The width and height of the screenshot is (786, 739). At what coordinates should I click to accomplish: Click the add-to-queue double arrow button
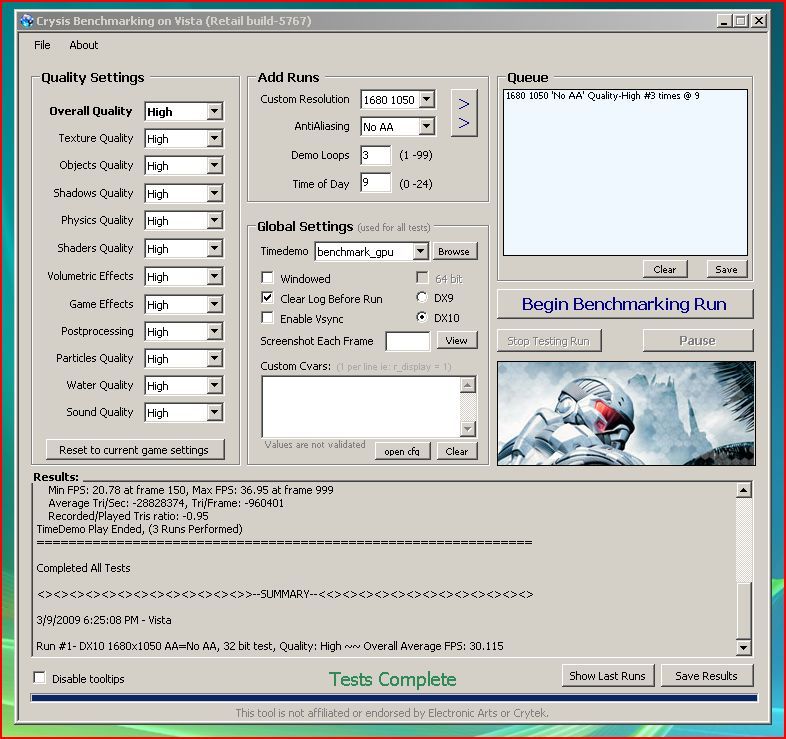[464, 113]
